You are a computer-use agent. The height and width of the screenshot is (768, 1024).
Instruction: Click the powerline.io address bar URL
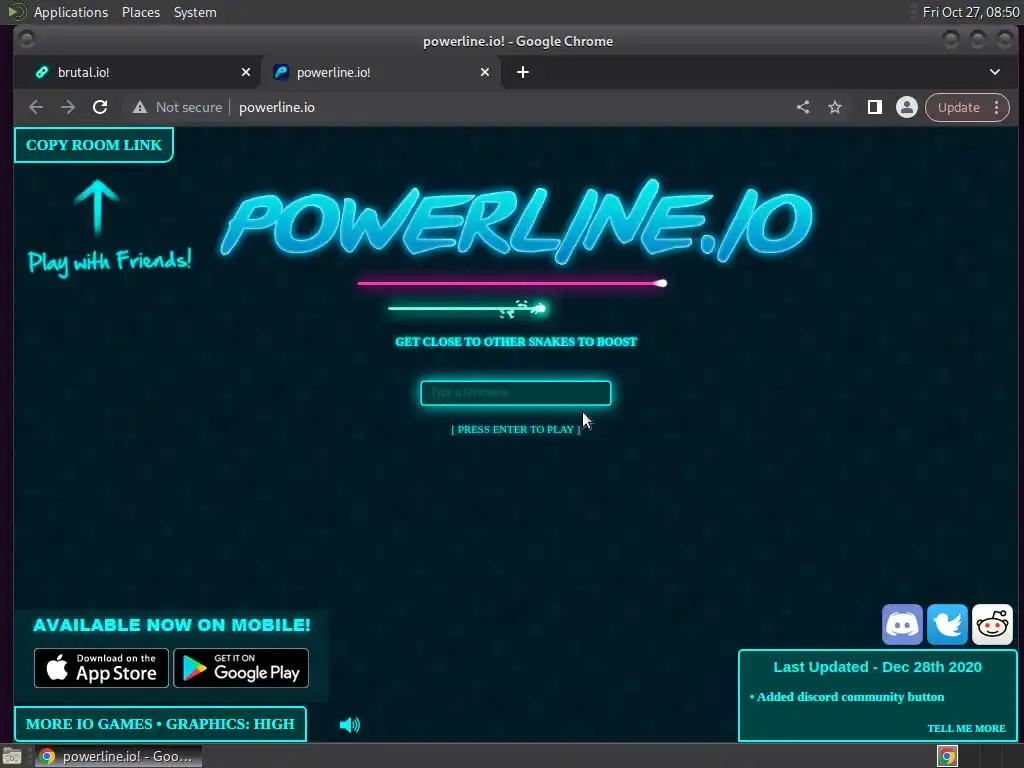[277, 107]
